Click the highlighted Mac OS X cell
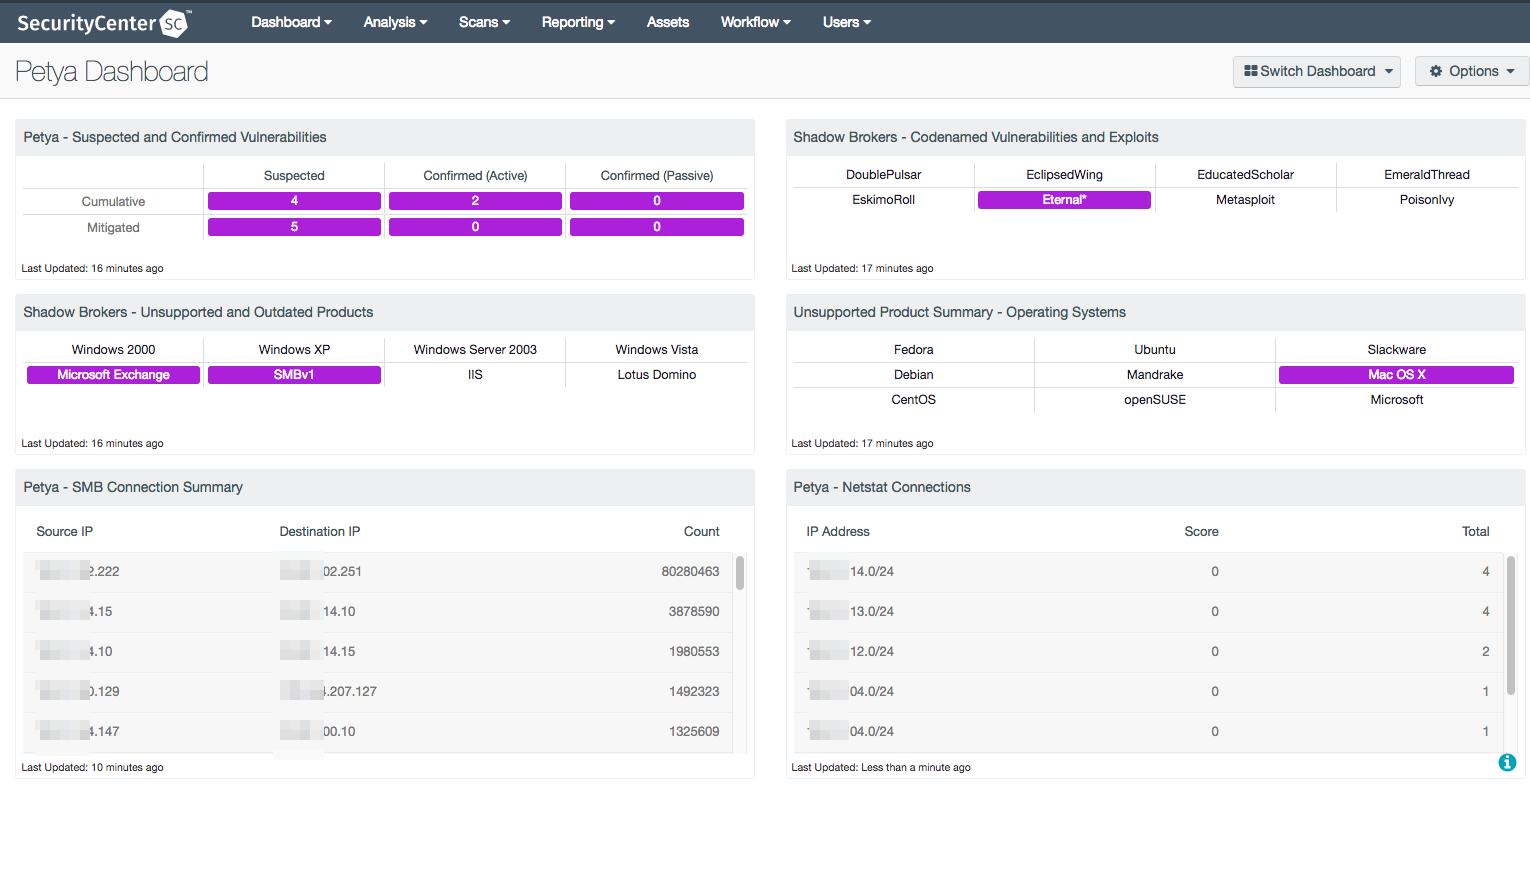Screen dimensions: 1530x896 tap(1396, 375)
